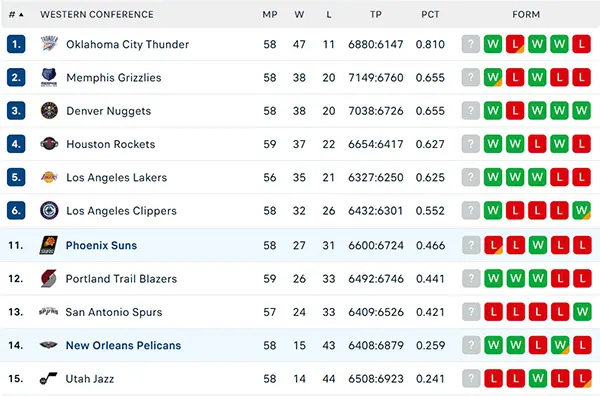600x396 pixels.
Task: Click the Memphis Grizzlies team logo
Action: (49, 77)
